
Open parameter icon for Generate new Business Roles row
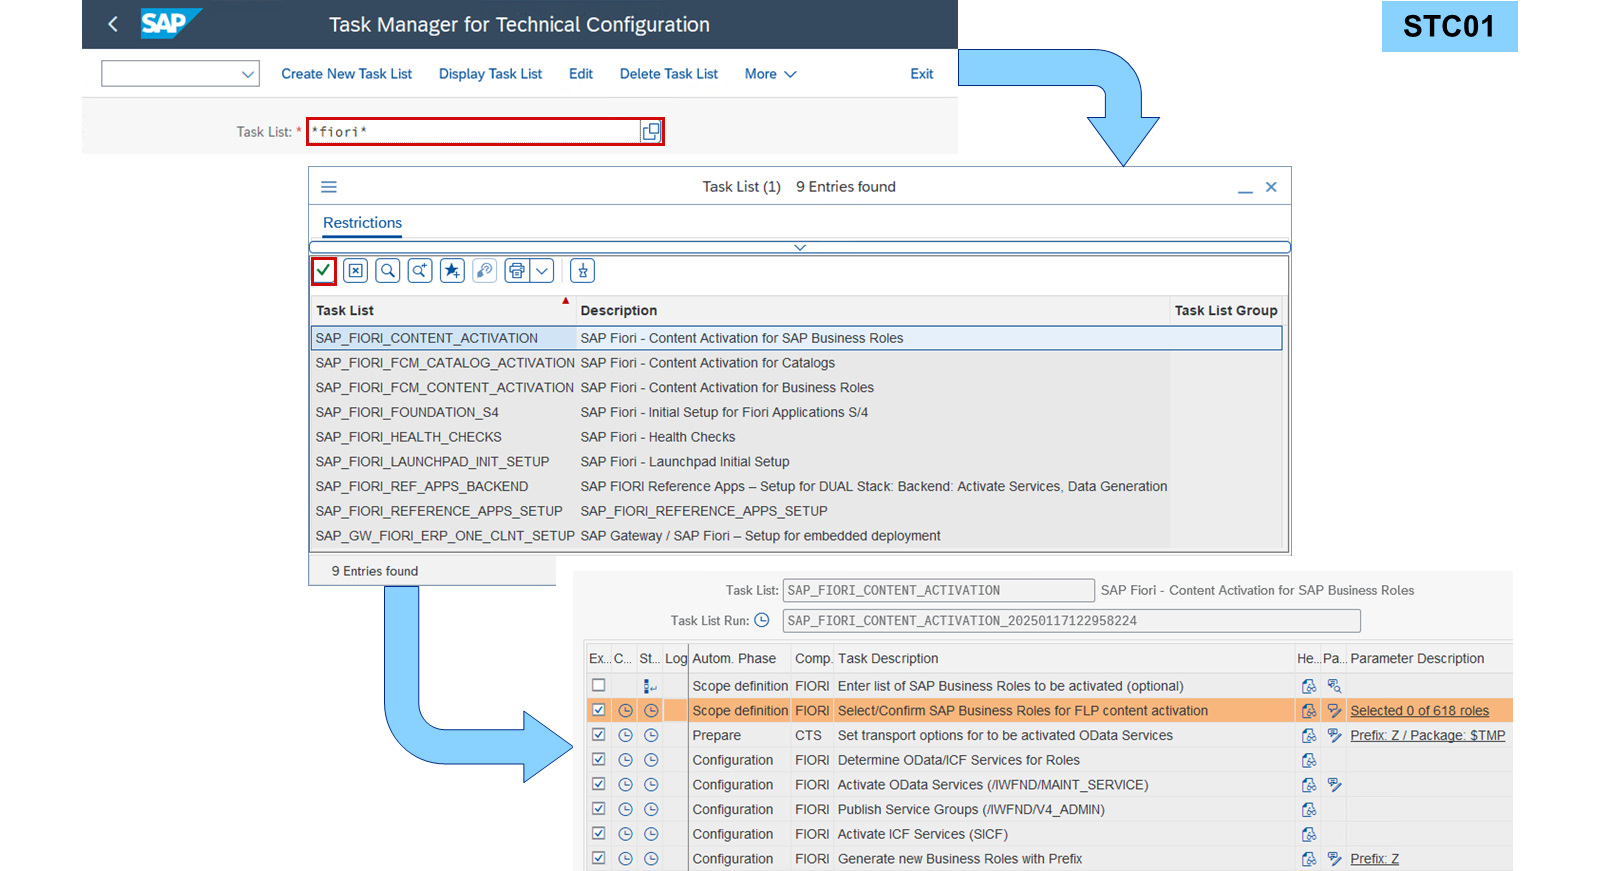pos(1334,858)
